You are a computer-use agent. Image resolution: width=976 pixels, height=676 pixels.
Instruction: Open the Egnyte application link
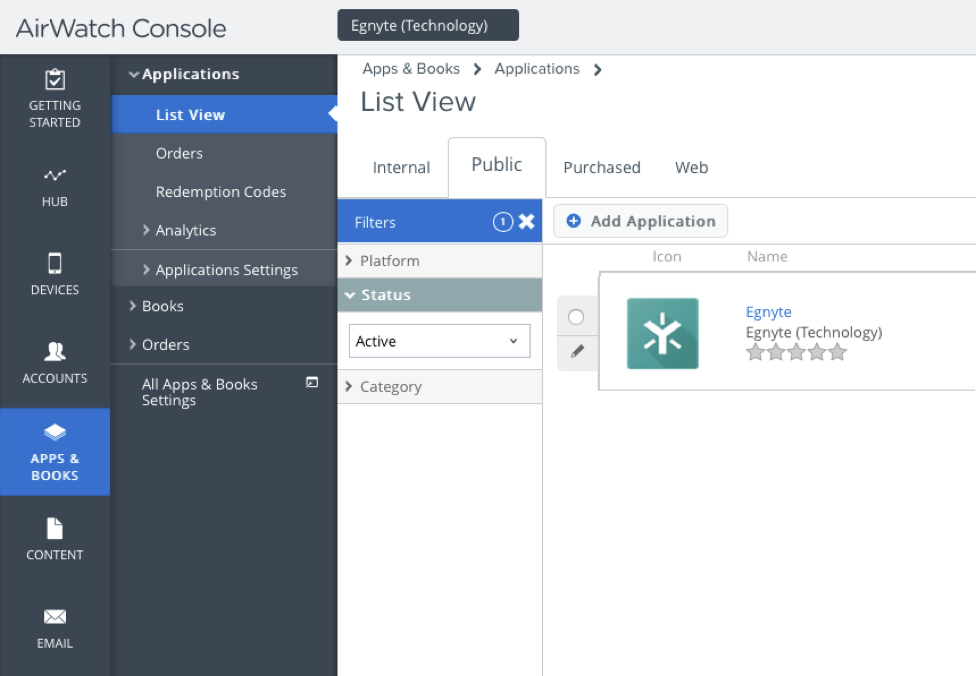769,312
